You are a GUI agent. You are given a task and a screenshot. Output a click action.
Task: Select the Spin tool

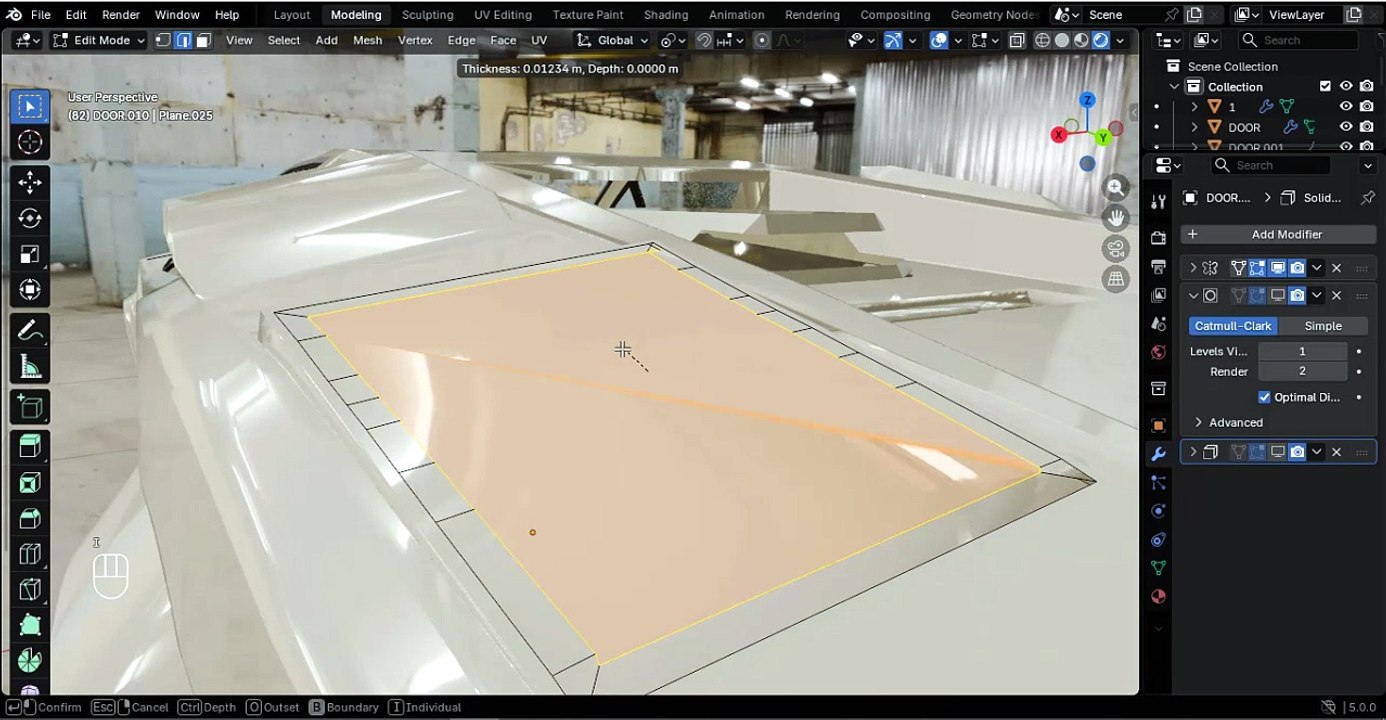point(30,661)
